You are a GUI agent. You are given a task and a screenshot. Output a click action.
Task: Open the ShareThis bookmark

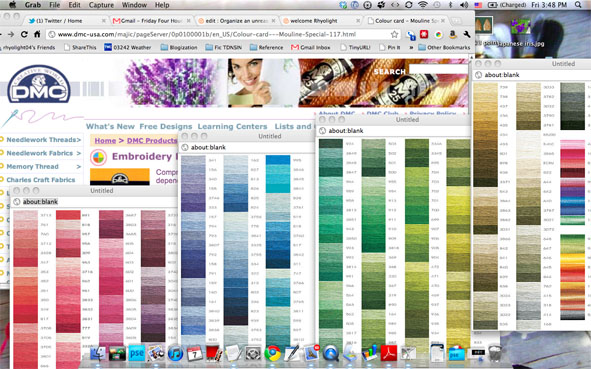point(80,47)
